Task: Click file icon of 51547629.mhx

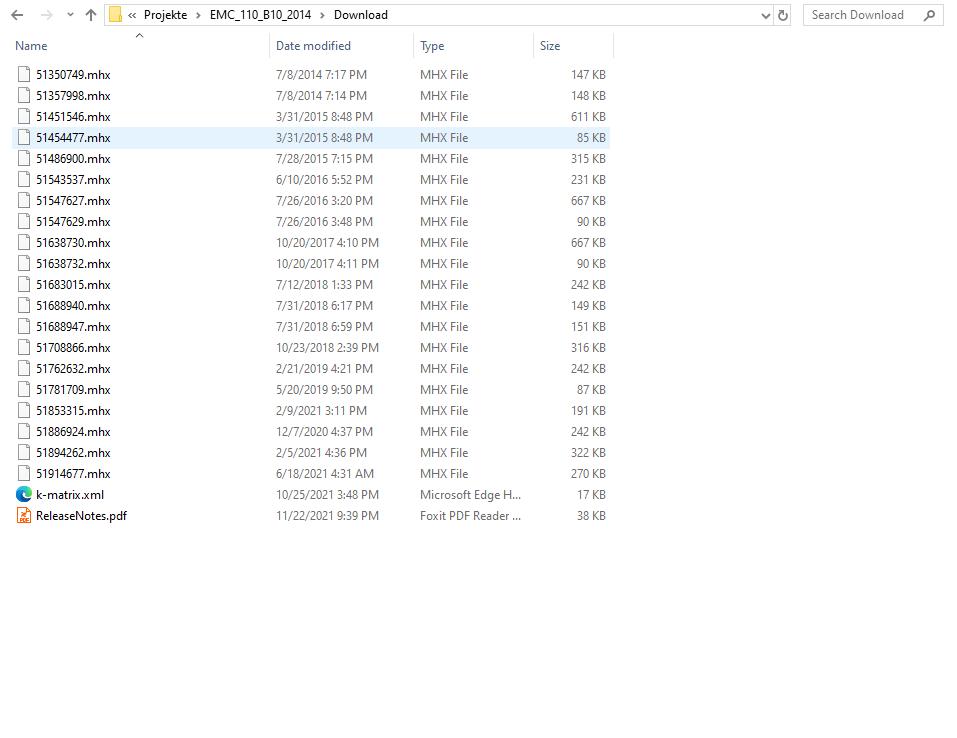Action: pos(24,222)
